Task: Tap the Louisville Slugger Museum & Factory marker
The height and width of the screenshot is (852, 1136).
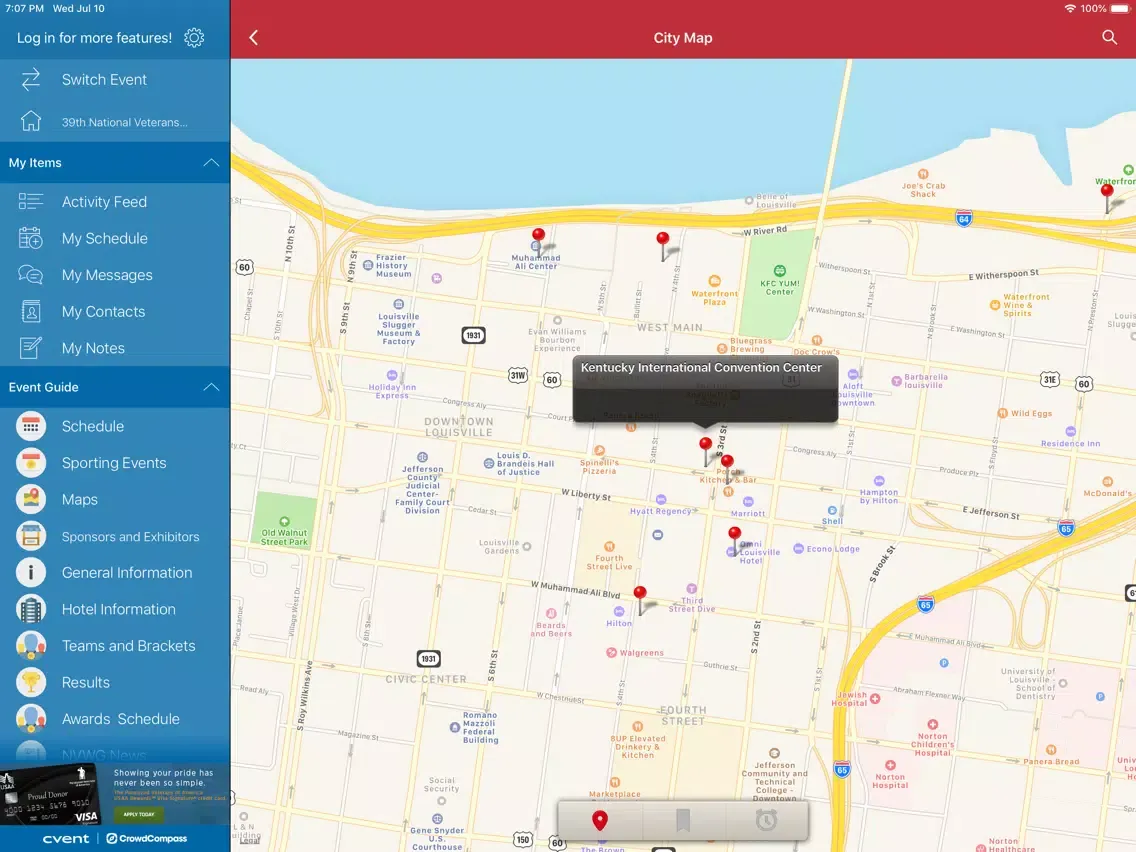Action: [x=398, y=304]
